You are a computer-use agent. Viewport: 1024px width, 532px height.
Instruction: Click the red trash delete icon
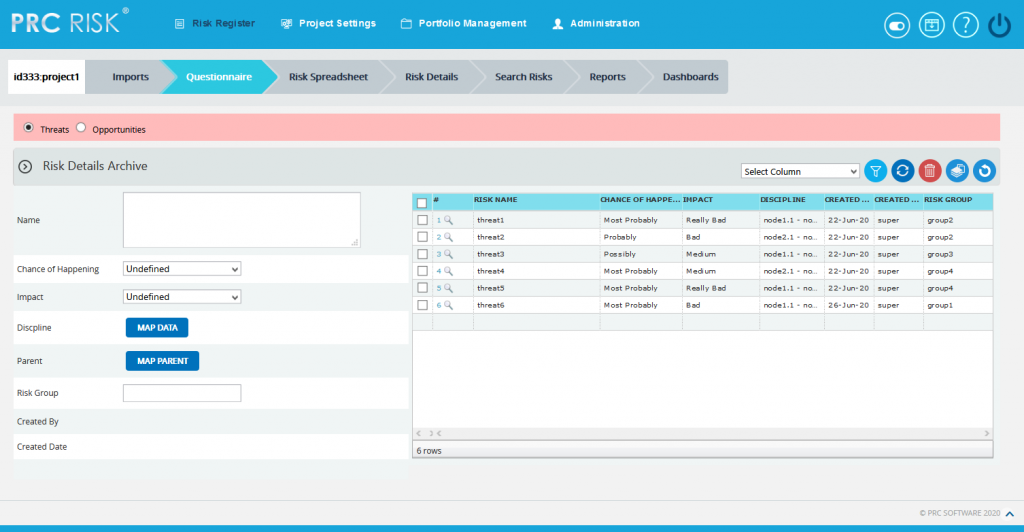(930, 171)
